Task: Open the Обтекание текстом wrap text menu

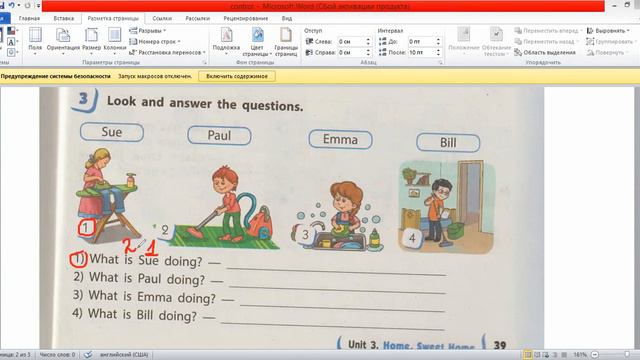Action: click(496, 41)
